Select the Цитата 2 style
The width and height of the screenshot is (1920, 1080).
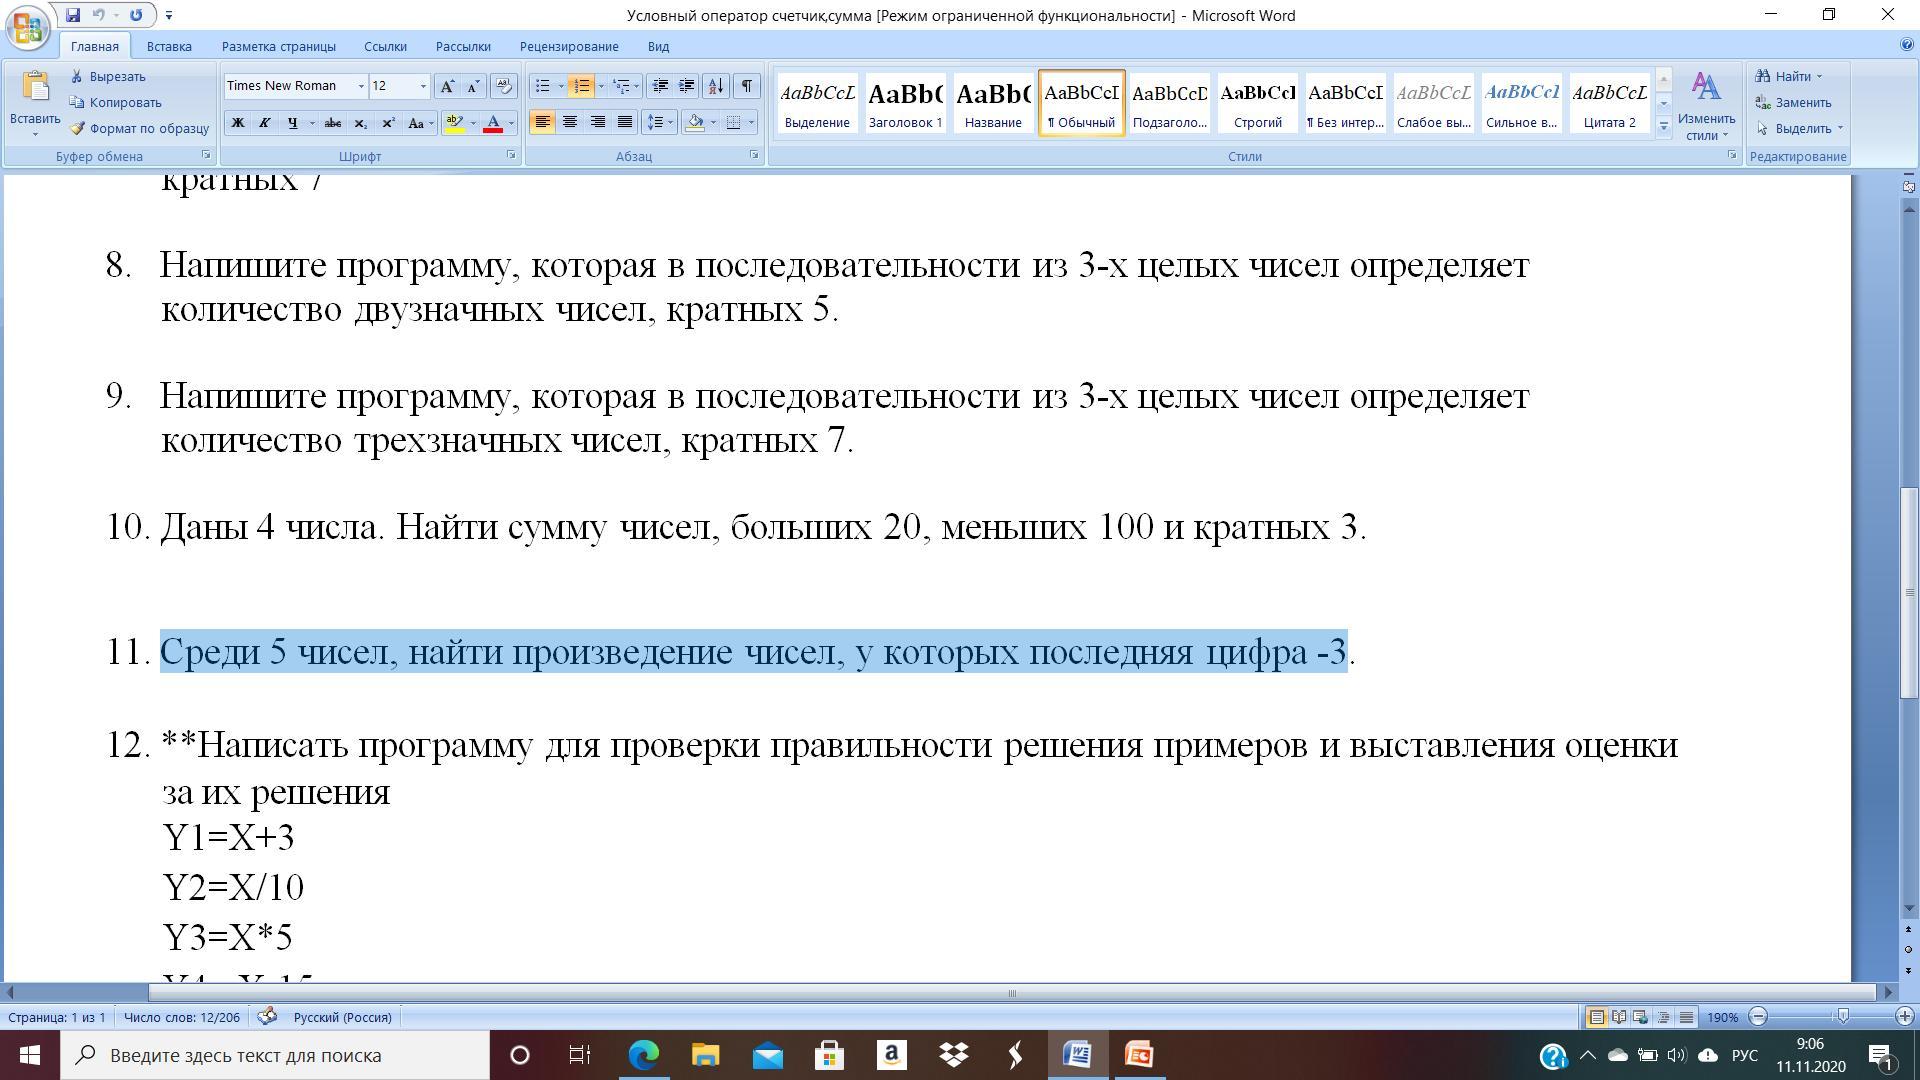(x=1609, y=103)
